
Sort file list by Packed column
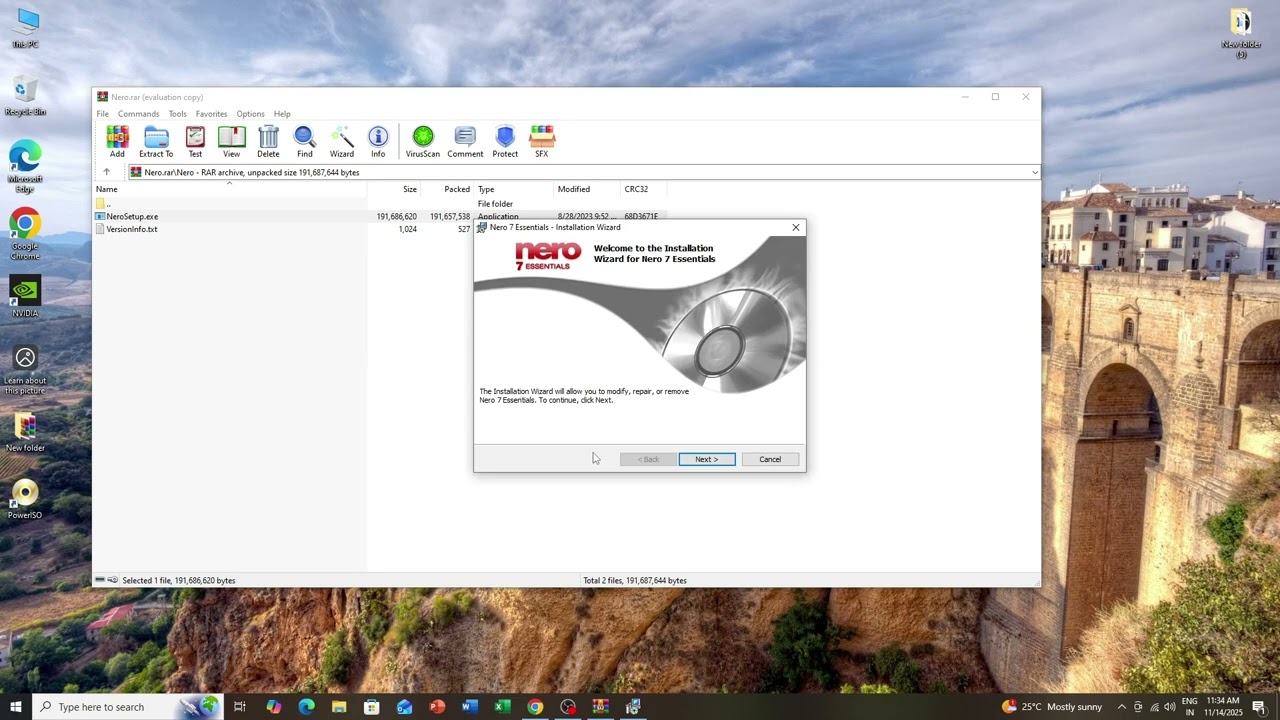tap(447, 189)
